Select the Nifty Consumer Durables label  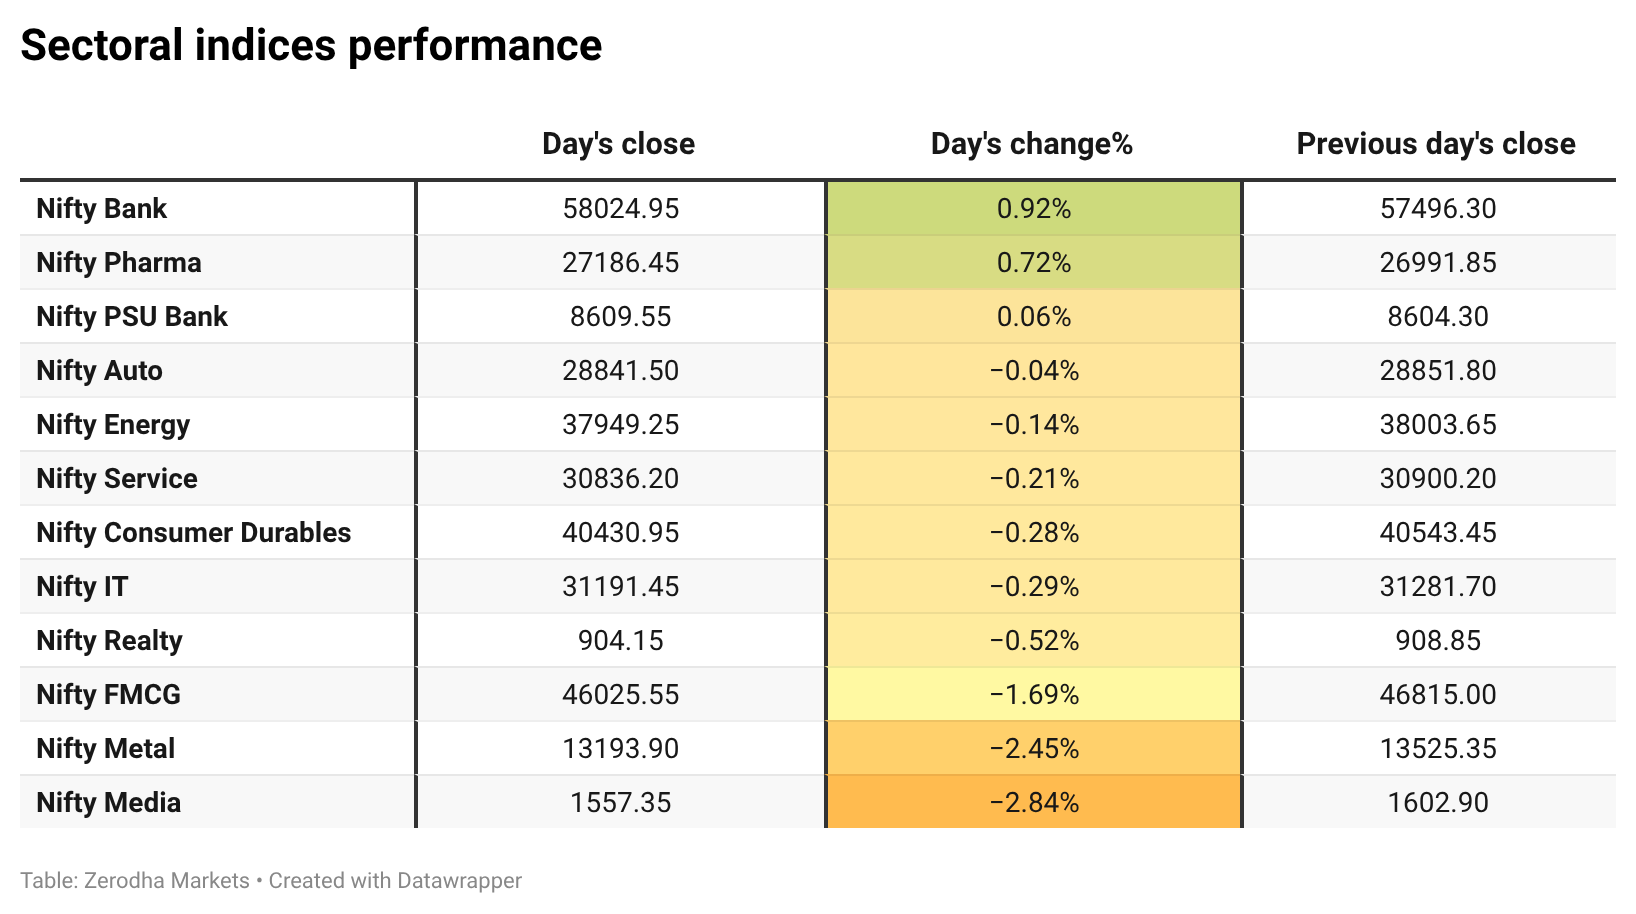coord(194,532)
